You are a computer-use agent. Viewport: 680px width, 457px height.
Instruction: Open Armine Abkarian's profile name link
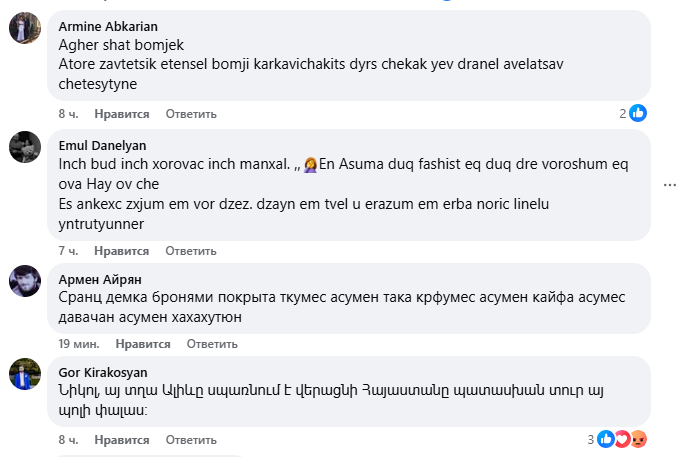(109, 26)
